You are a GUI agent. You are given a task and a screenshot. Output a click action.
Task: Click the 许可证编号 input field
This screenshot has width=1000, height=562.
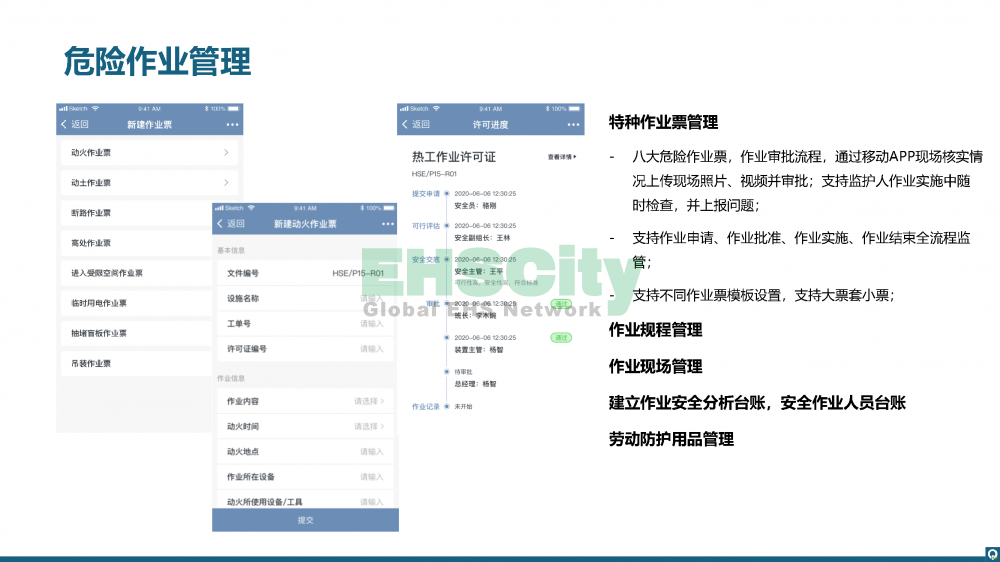[371, 349]
